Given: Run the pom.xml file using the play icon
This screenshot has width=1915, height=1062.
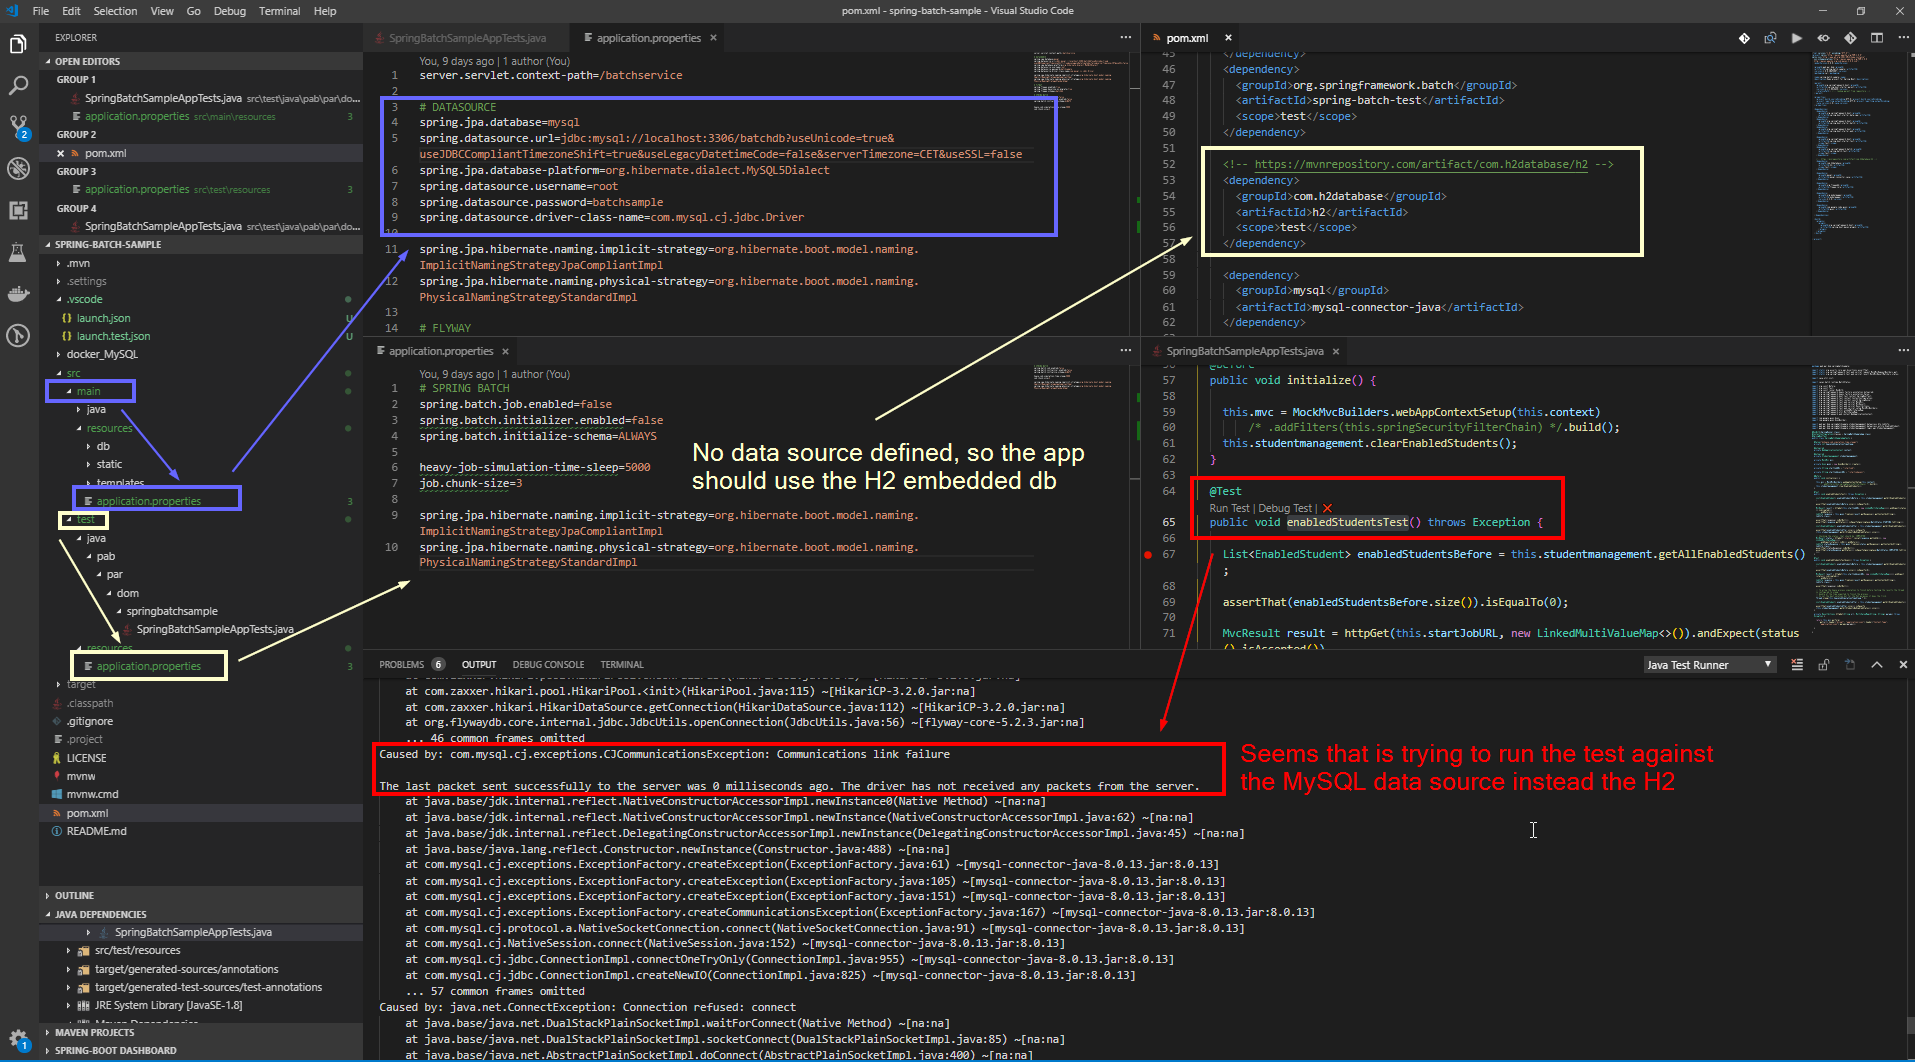Looking at the screenshot, I should pos(1797,37).
